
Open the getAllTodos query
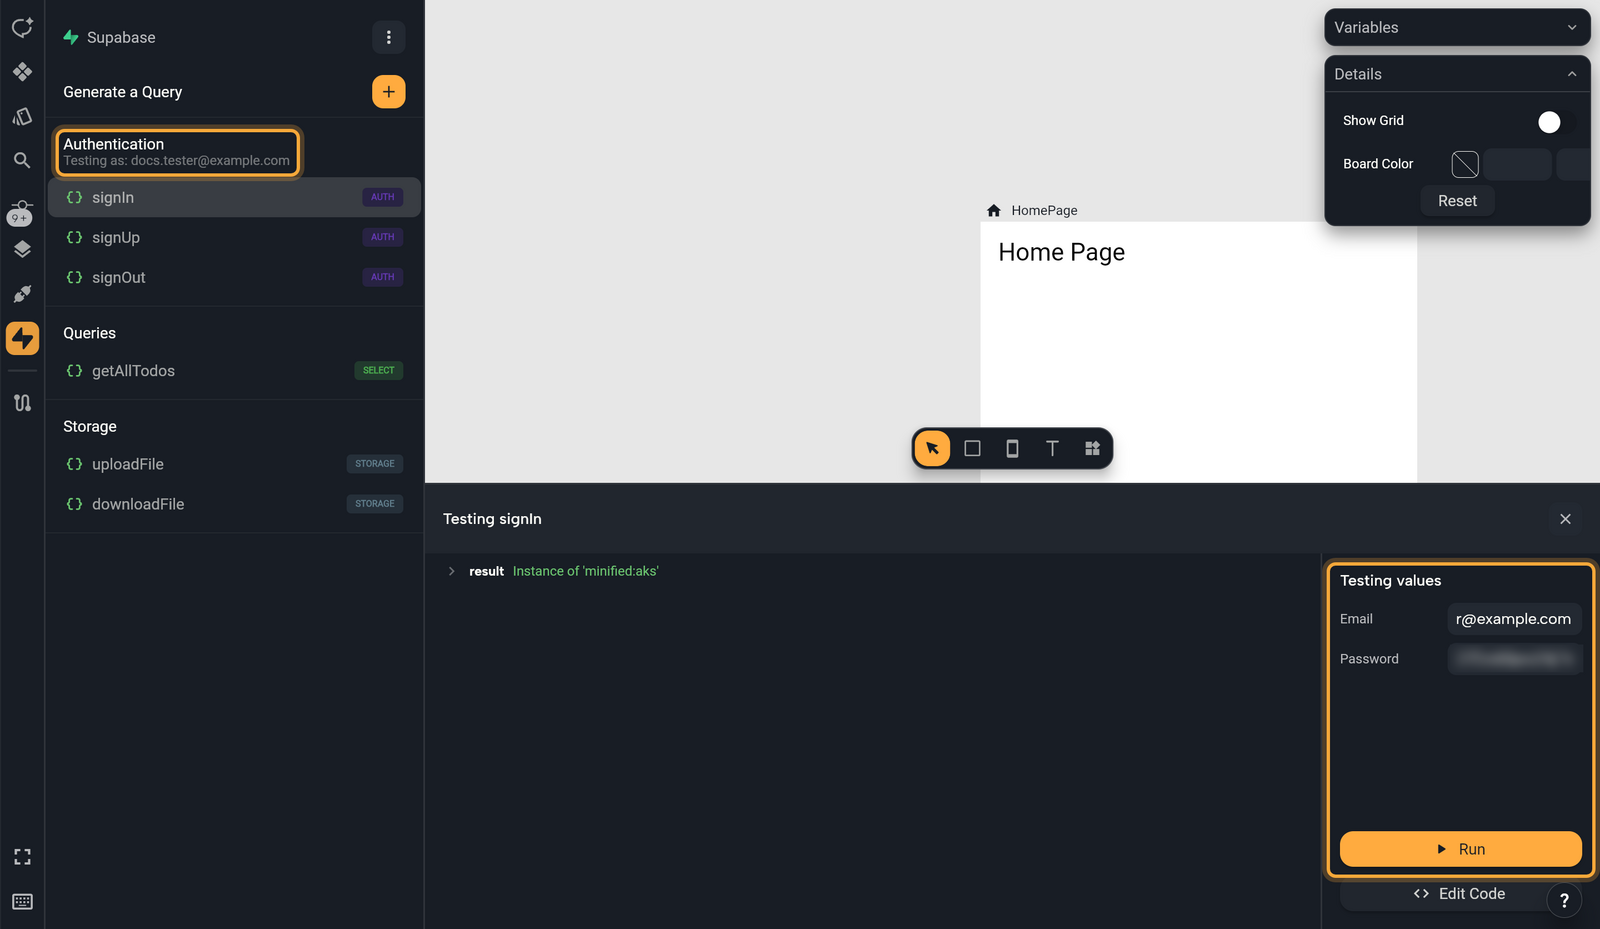[x=234, y=371]
